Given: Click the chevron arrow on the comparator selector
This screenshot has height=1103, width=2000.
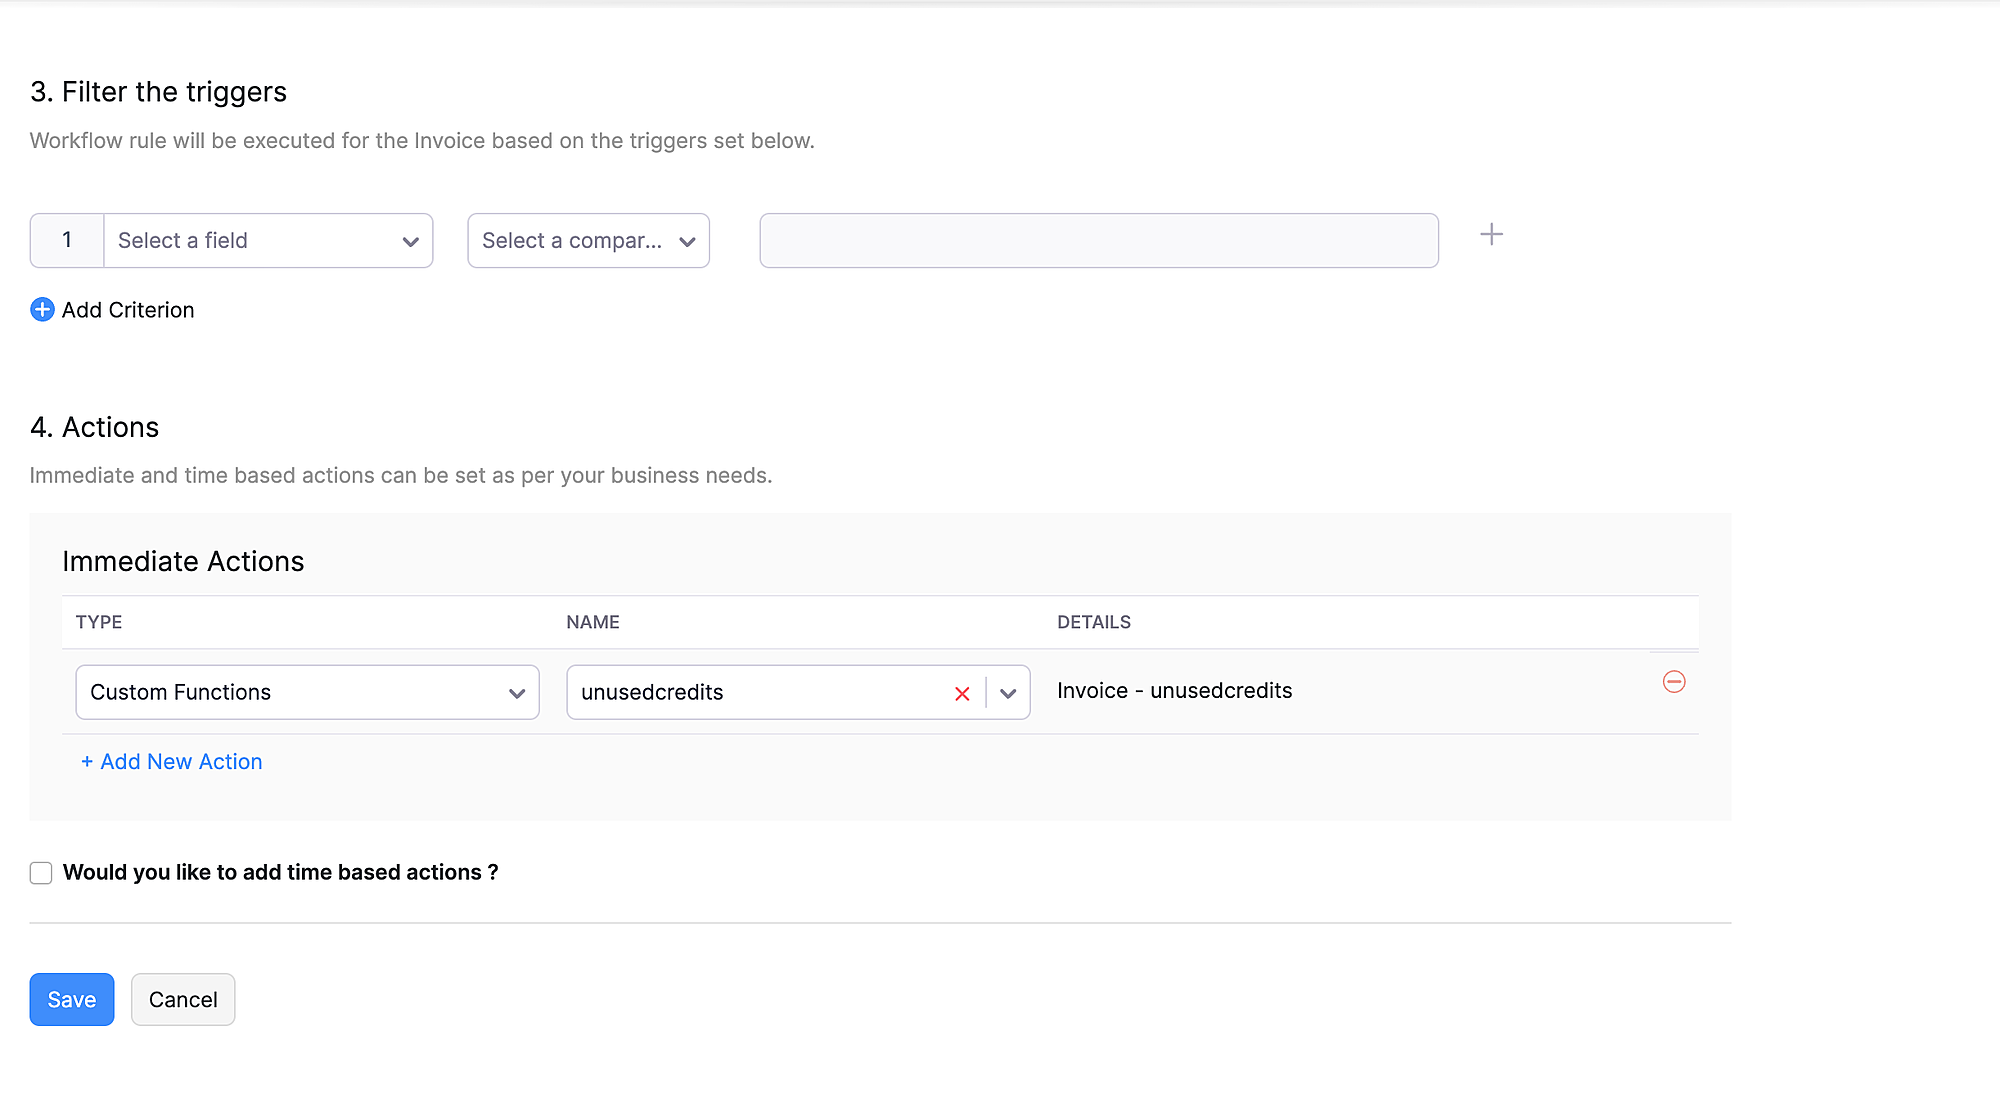Looking at the screenshot, I should pos(687,241).
